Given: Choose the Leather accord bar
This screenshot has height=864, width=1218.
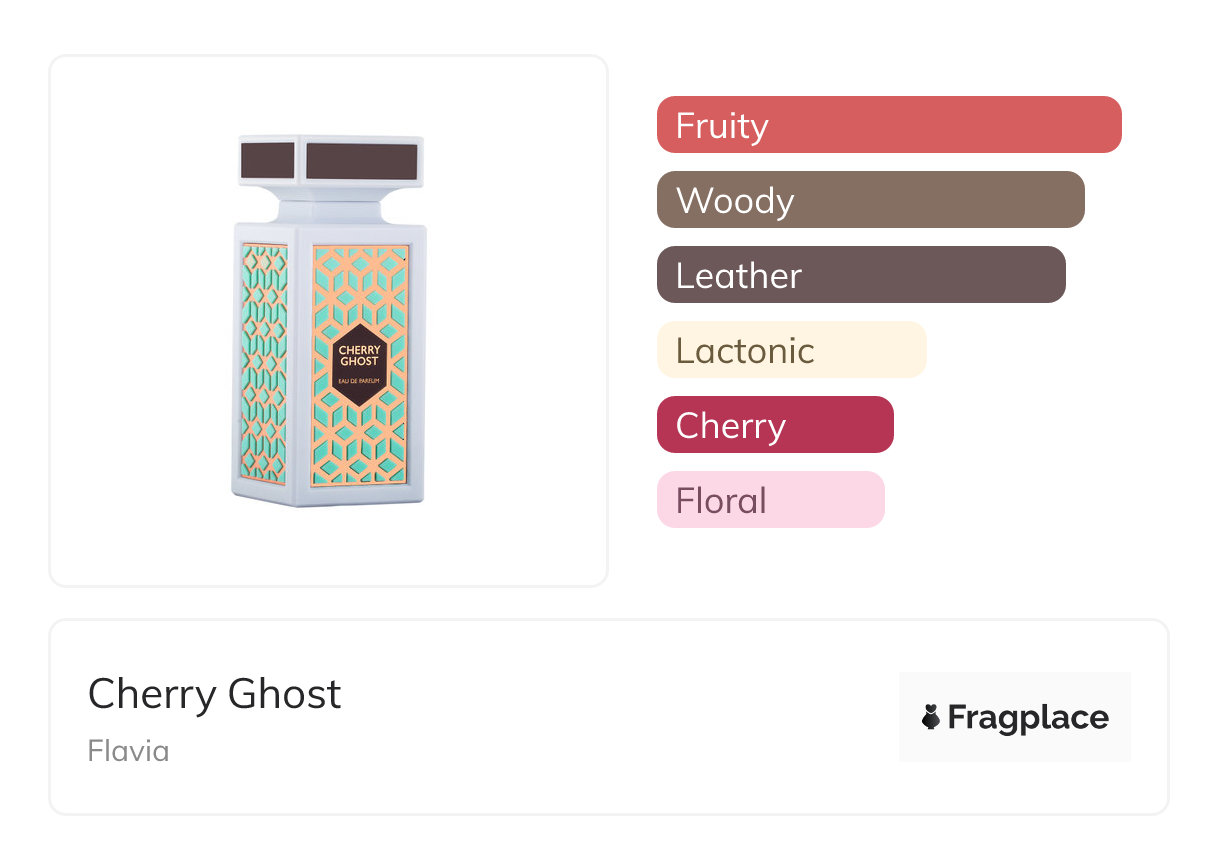Looking at the screenshot, I should pos(860,275).
